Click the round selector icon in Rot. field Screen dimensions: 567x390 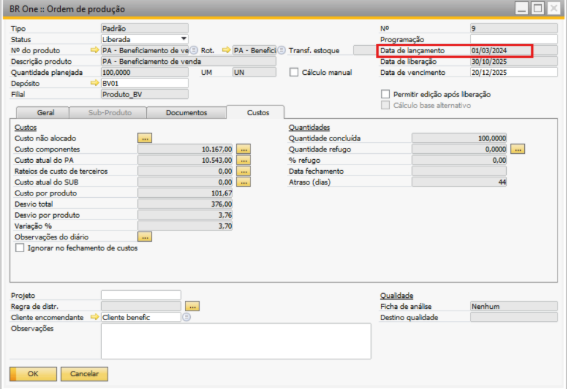click(281, 50)
